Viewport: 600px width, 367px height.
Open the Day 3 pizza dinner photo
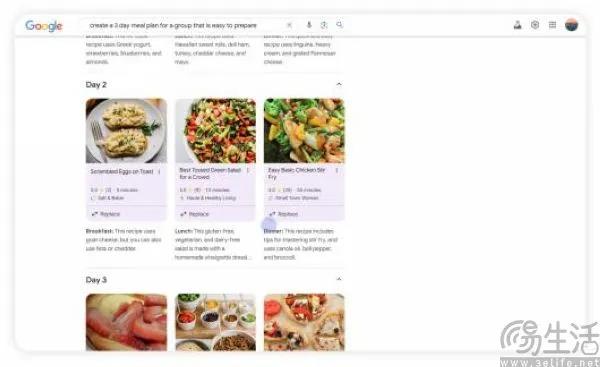304,322
